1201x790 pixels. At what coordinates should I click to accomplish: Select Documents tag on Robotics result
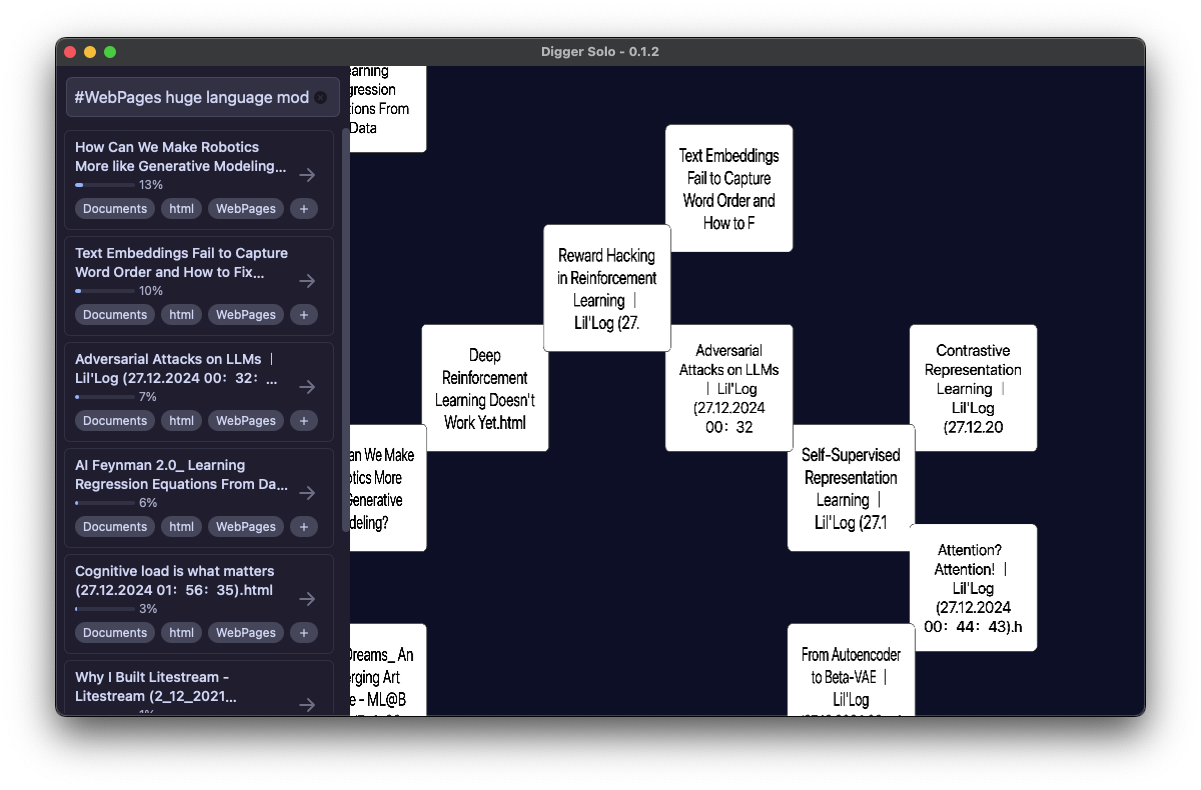point(115,209)
